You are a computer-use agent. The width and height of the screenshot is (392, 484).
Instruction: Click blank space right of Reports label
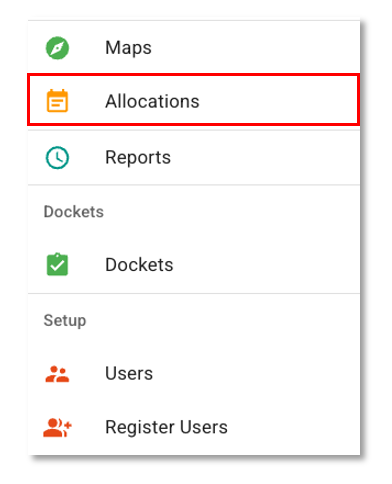click(x=265, y=157)
